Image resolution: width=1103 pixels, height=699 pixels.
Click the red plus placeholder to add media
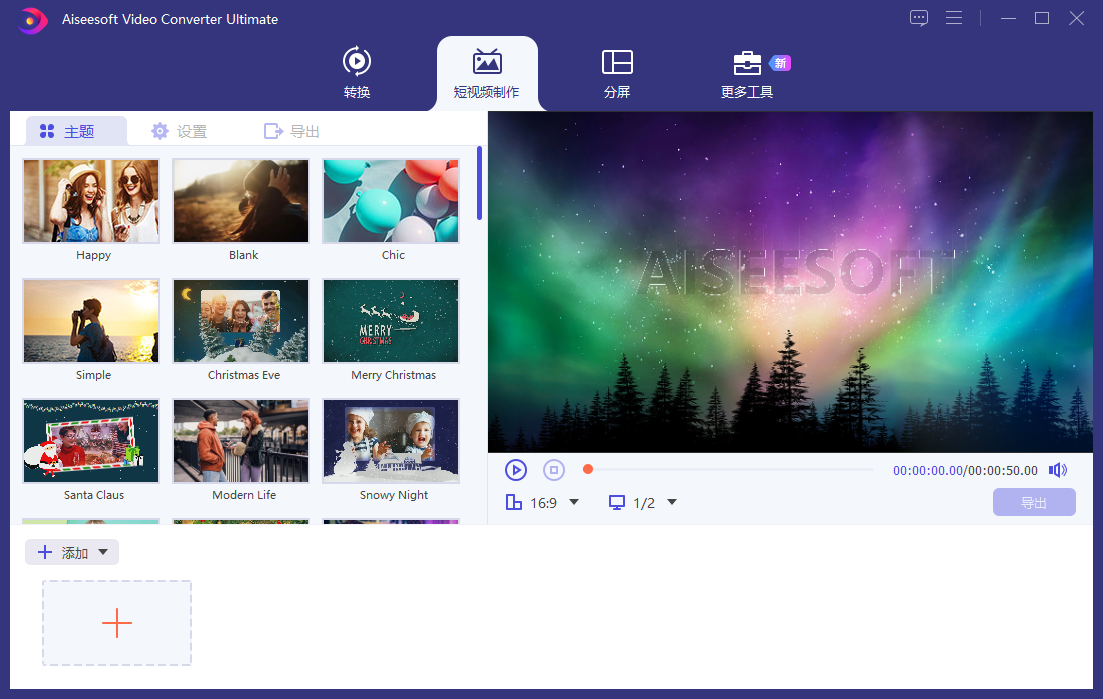click(x=117, y=623)
